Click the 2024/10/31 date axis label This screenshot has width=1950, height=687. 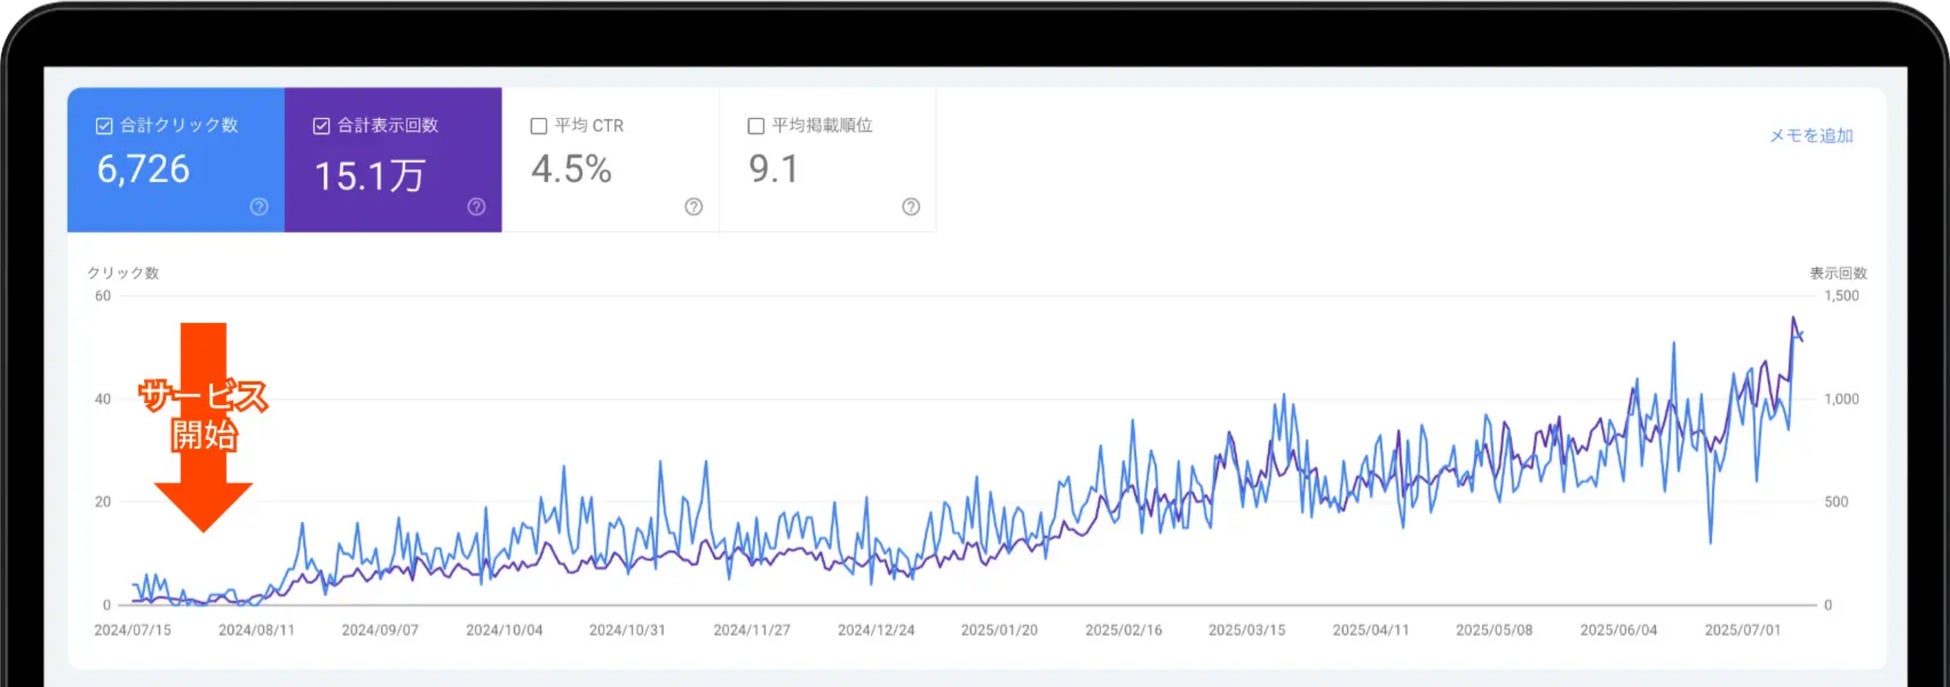(627, 630)
